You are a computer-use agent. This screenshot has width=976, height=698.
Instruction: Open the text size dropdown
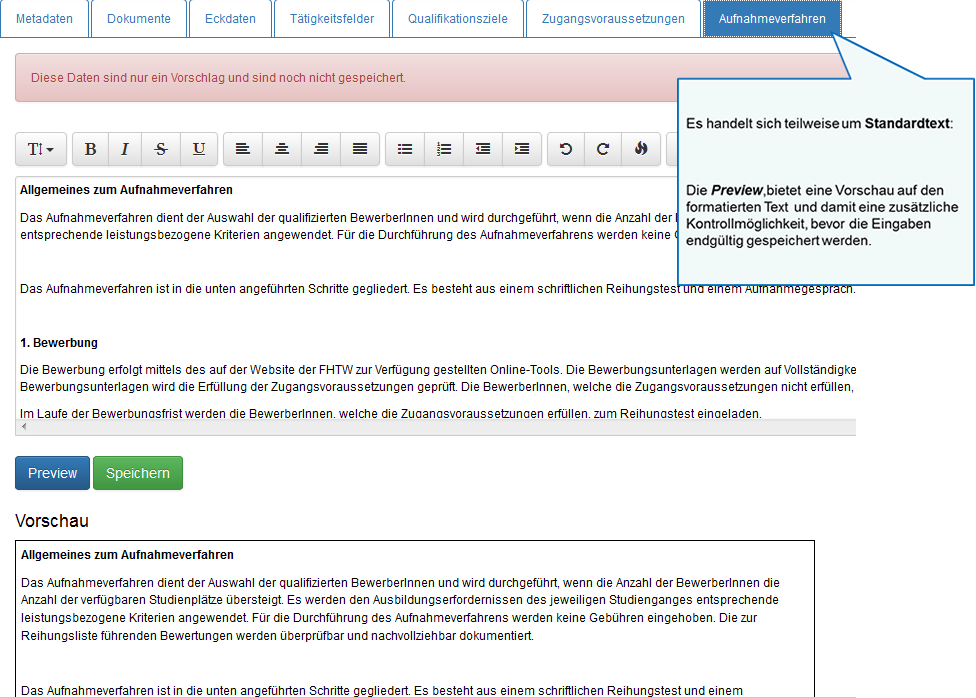tap(41, 149)
